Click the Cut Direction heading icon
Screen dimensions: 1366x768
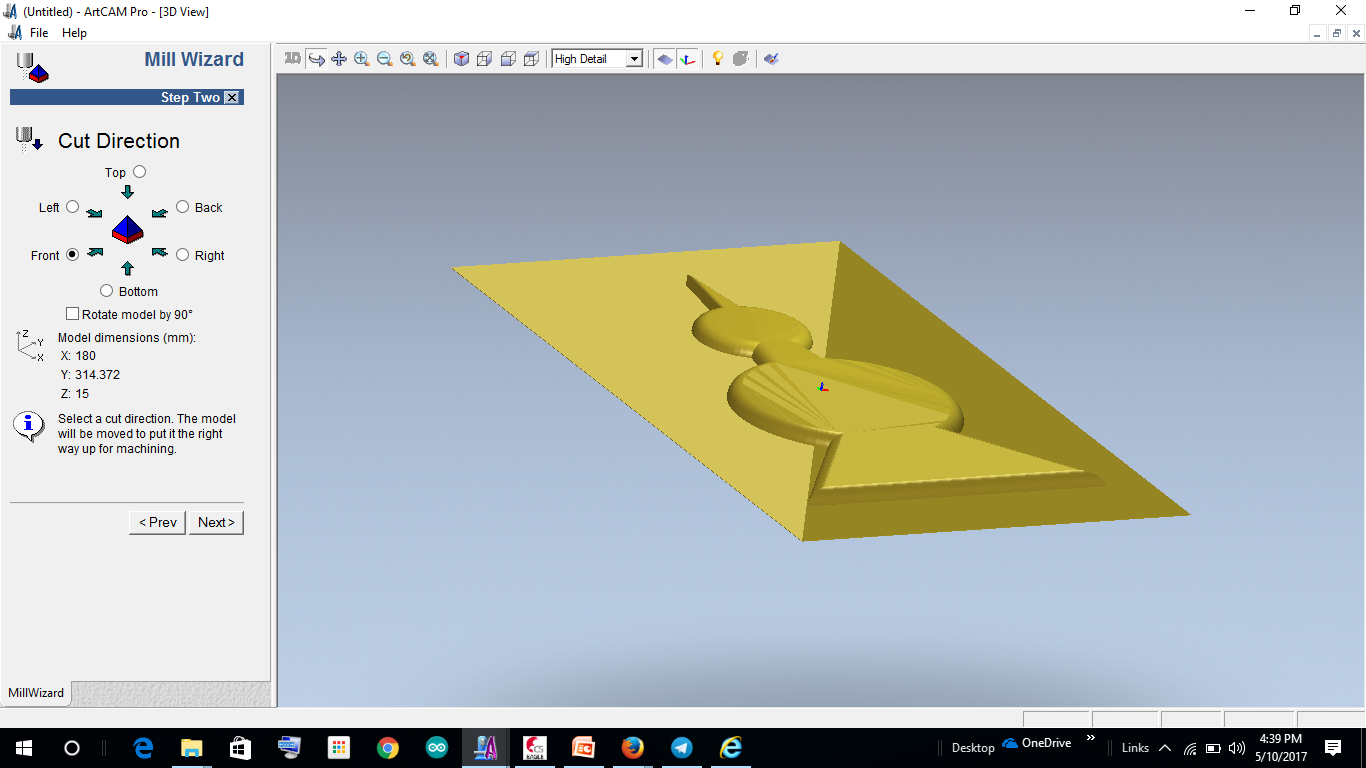point(29,139)
